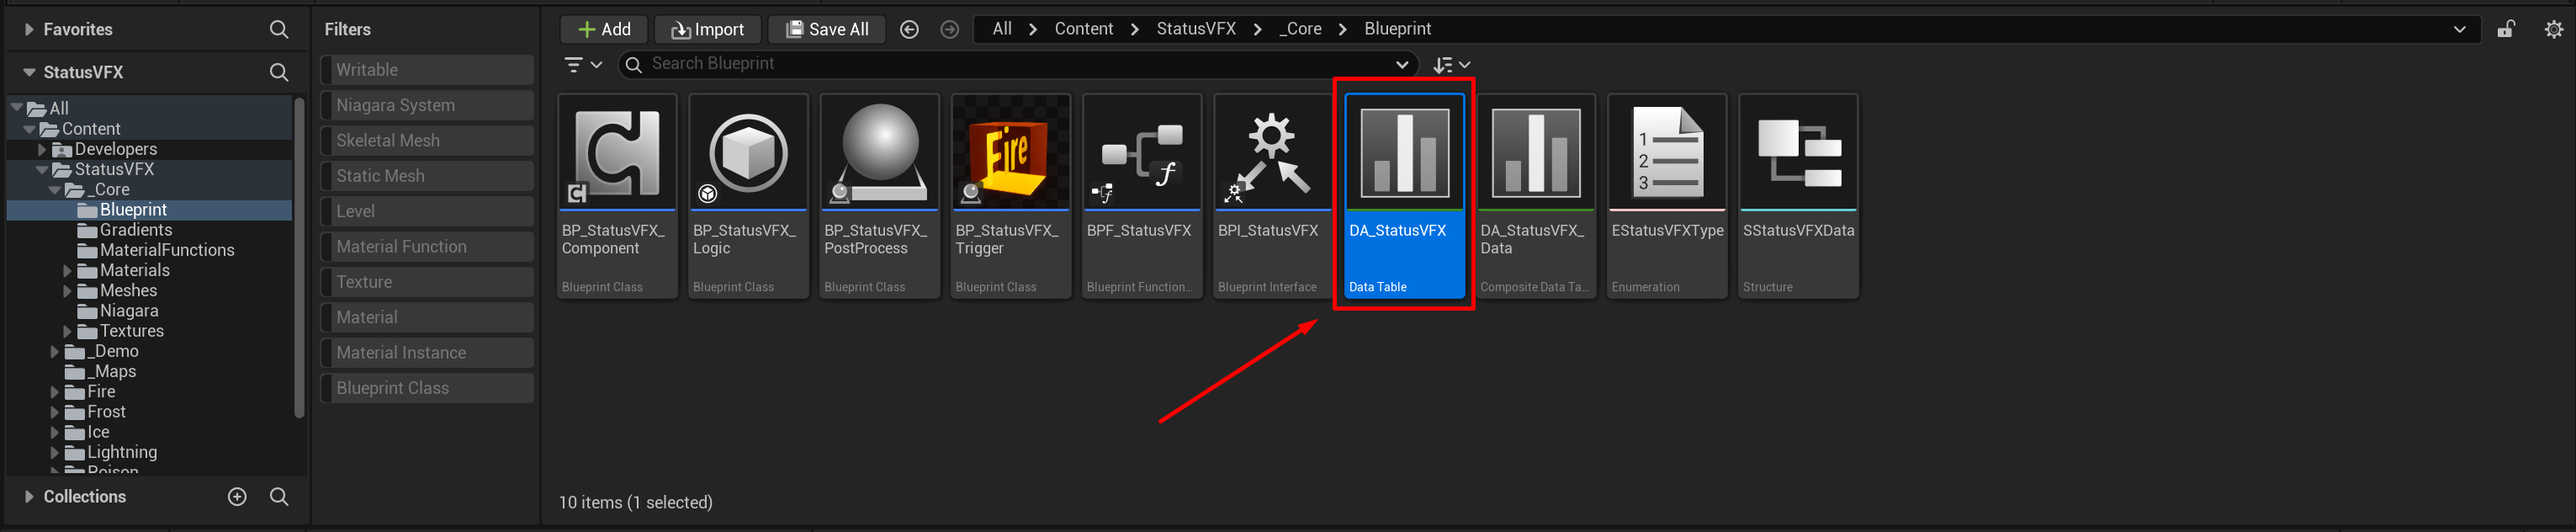The width and height of the screenshot is (2576, 532).
Task: Click the navigate back arrow icon
Action: click(909, 29)
